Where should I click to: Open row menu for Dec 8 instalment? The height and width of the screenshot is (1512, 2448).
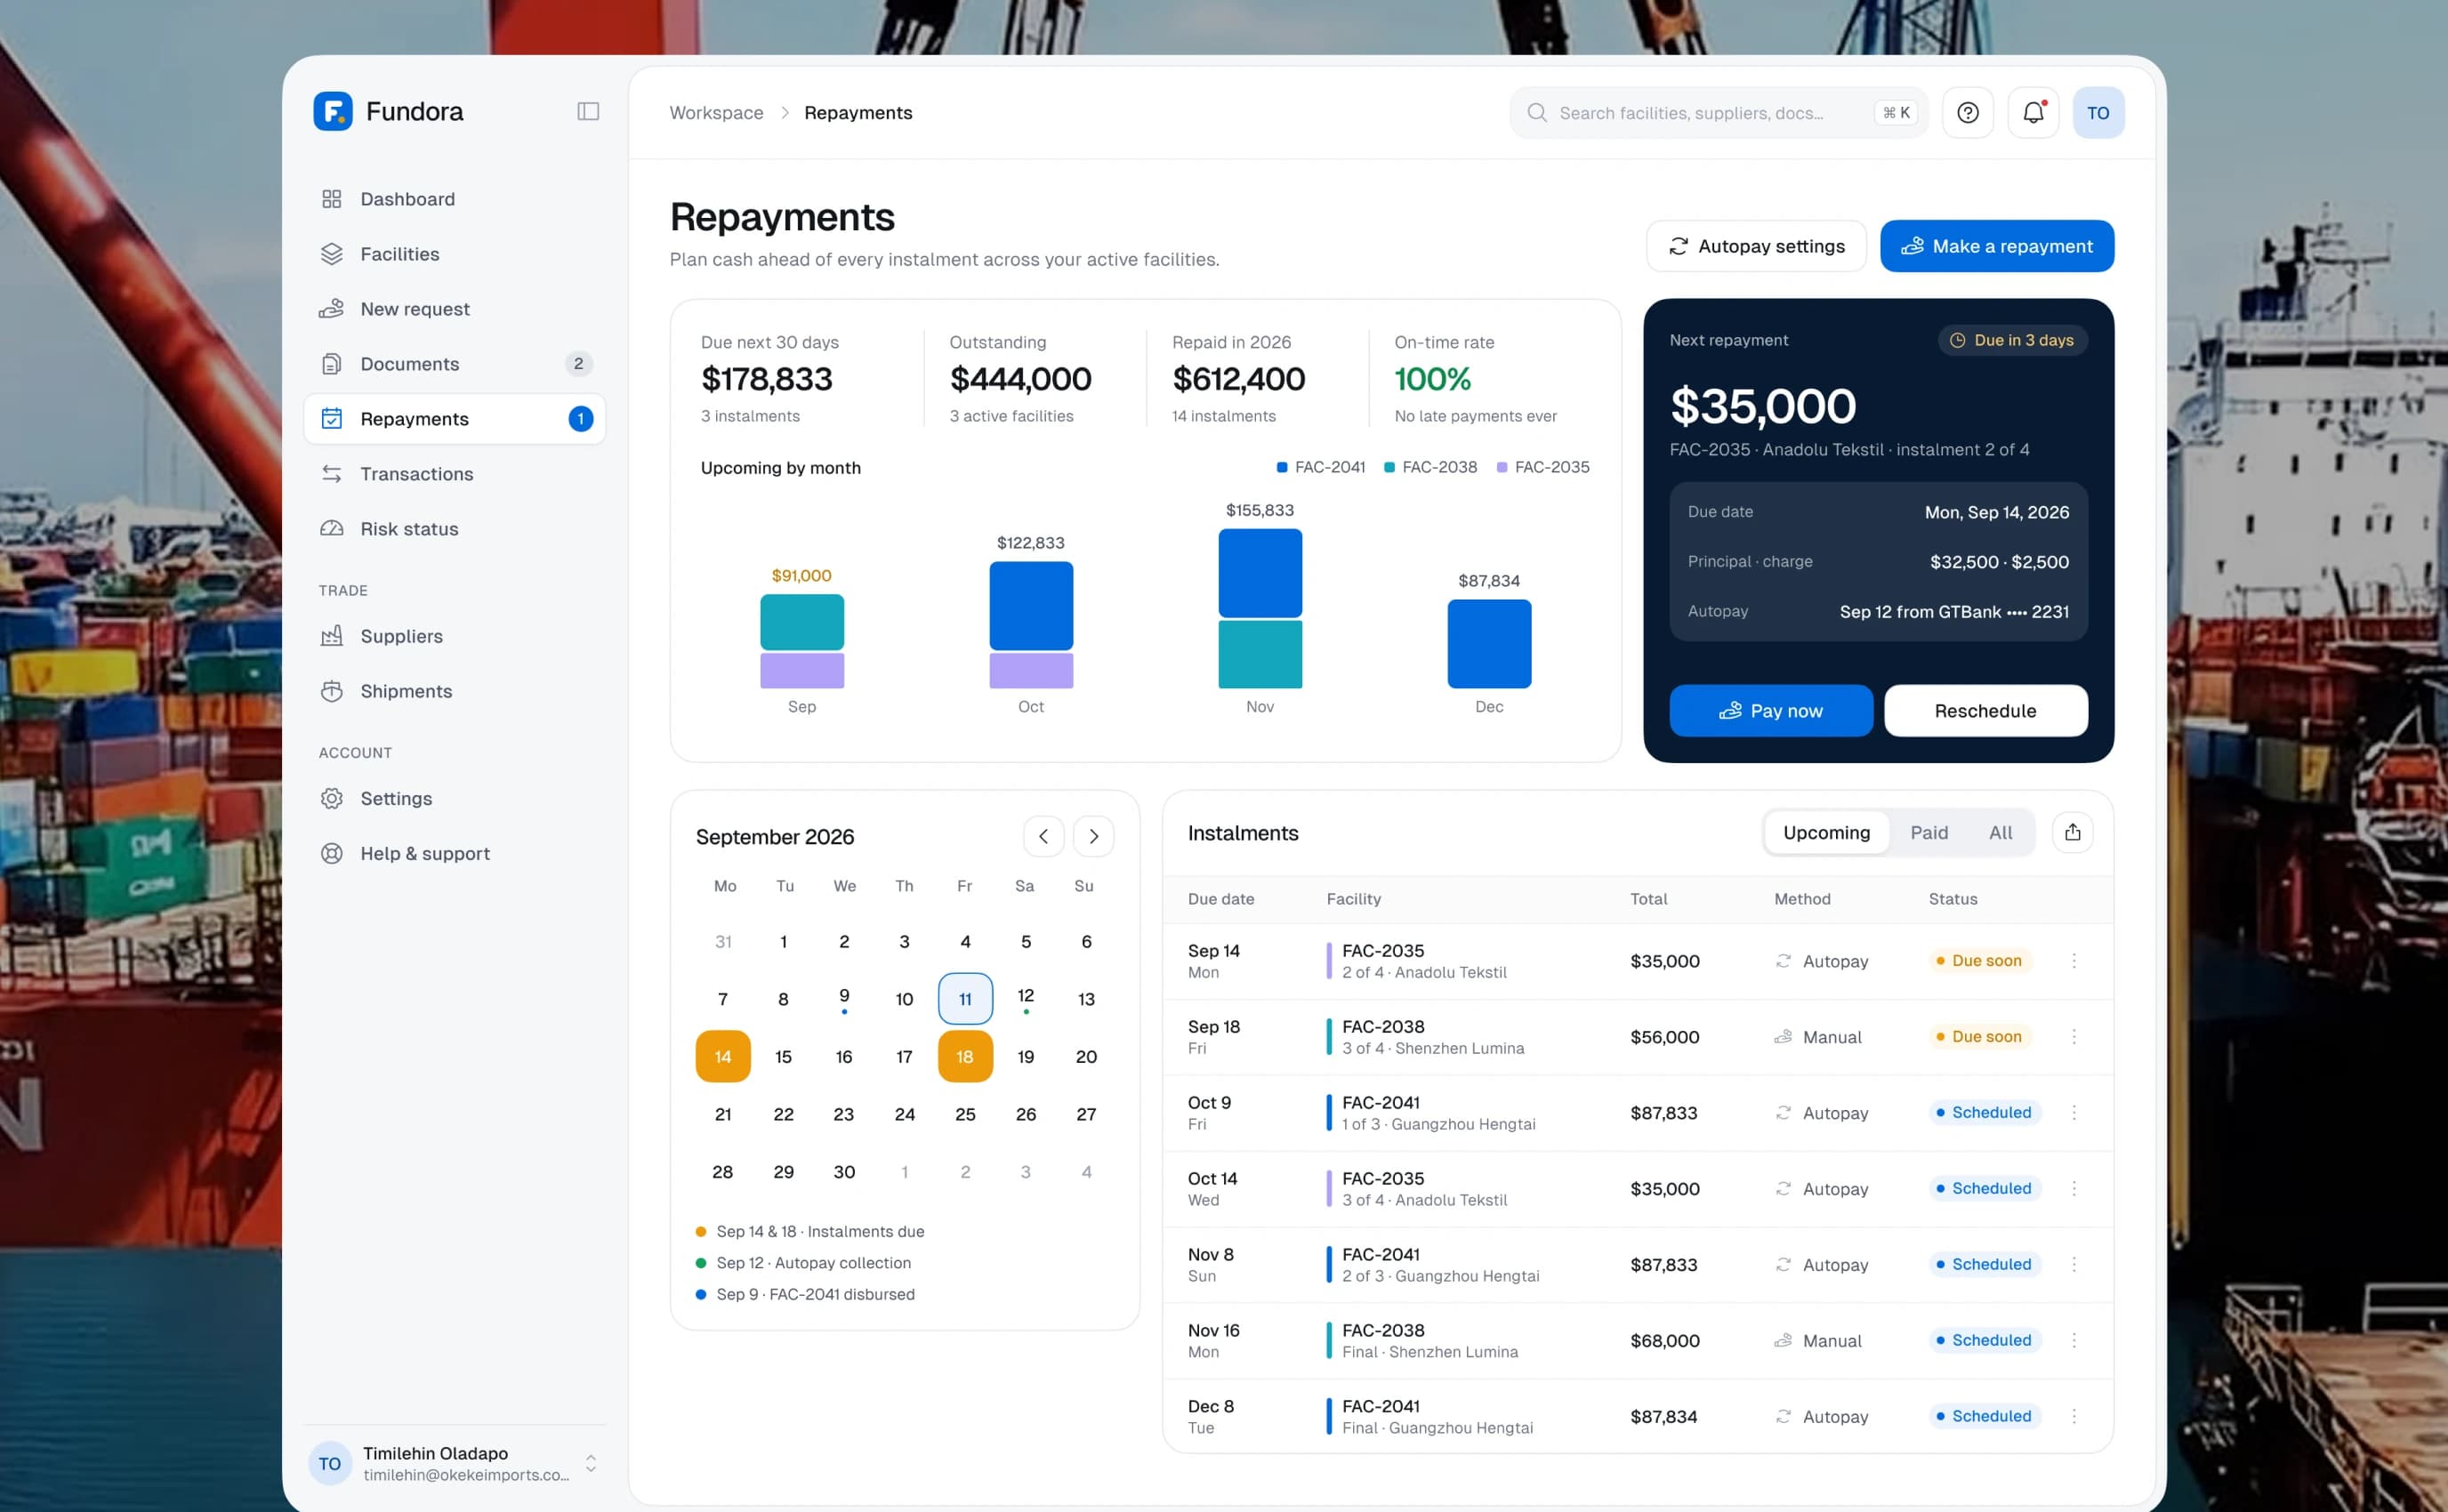[2074, 1417]
